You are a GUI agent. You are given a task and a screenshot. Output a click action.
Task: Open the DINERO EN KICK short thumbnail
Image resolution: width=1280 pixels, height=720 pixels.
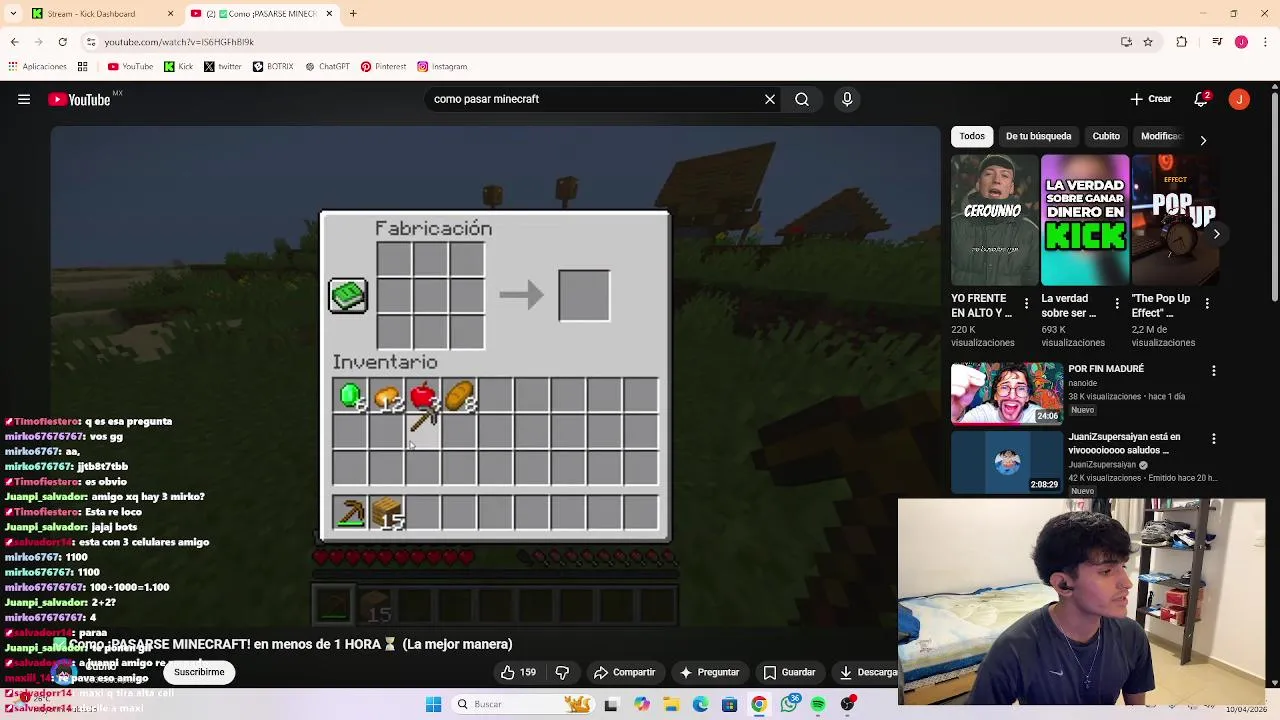click(1085, 220)
